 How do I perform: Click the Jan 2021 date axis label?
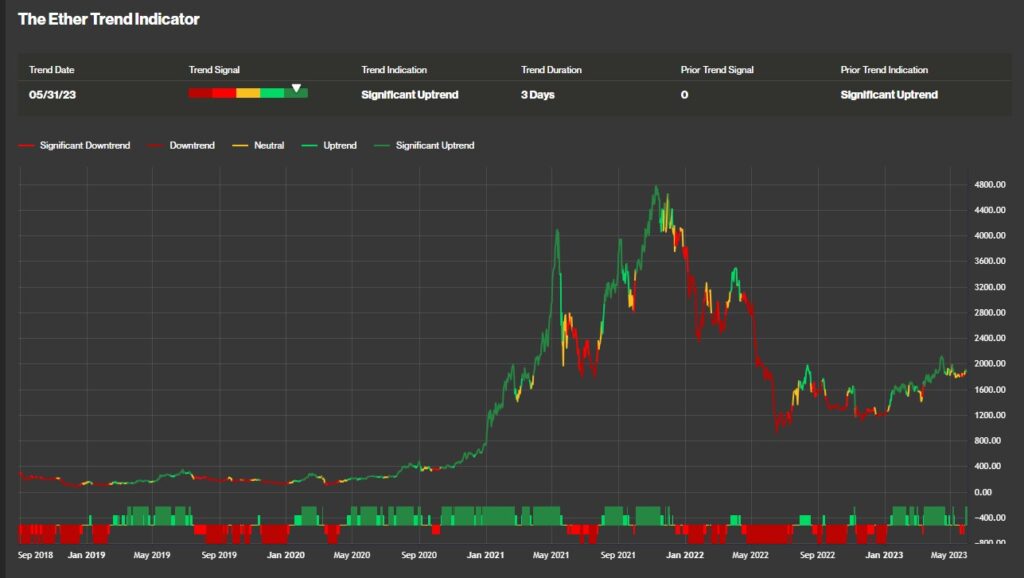pos(485,555)
